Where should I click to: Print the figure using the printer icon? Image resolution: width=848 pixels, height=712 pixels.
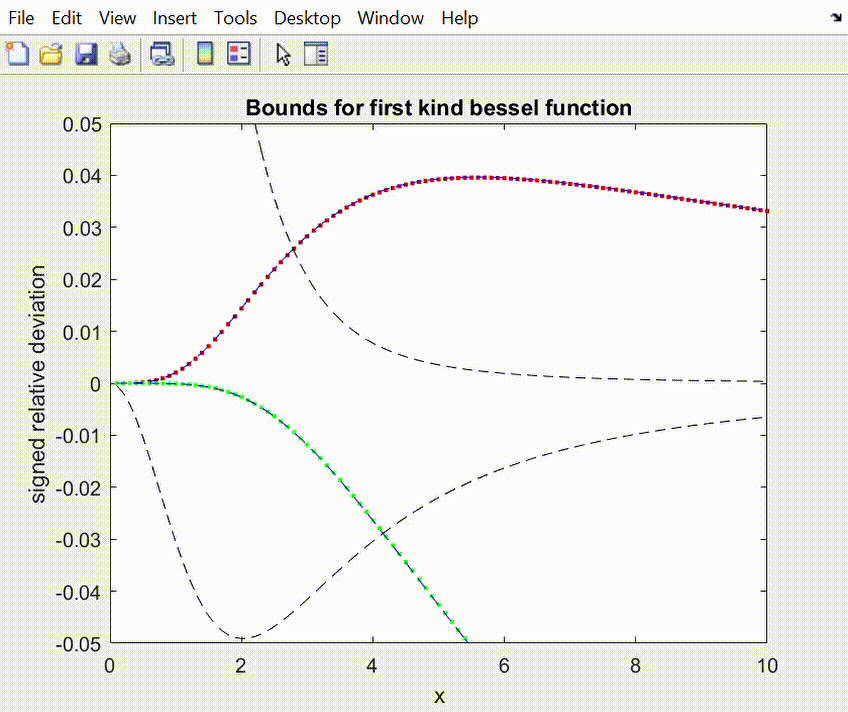[120, 54]
